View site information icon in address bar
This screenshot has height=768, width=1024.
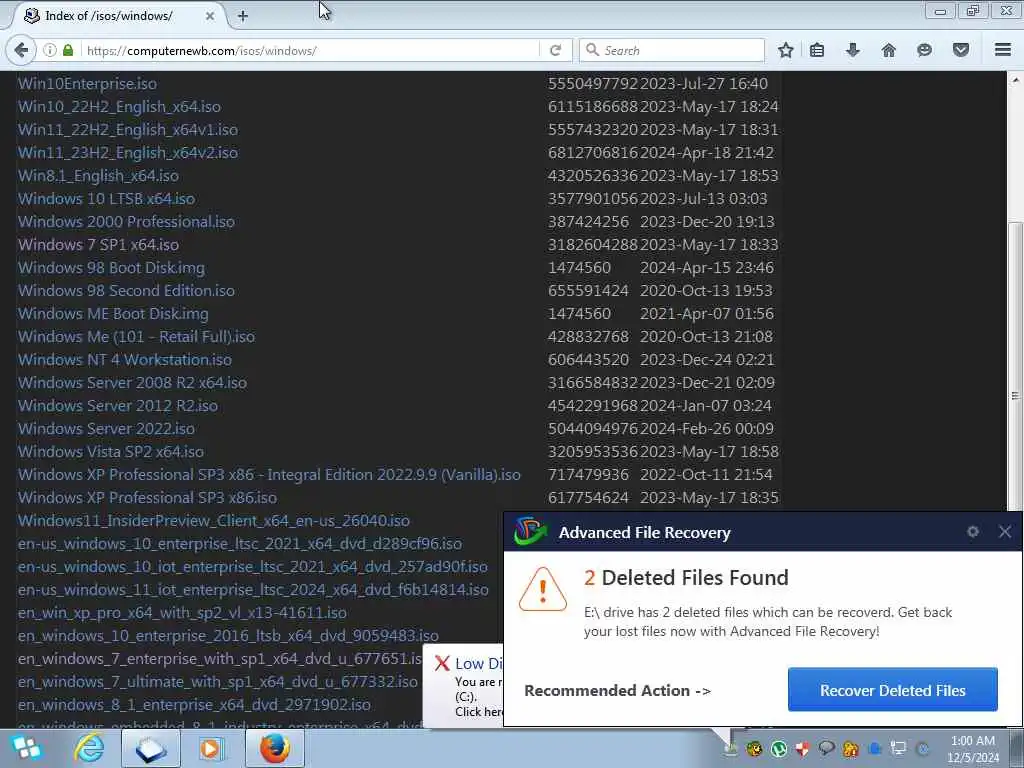coord(49,50)
